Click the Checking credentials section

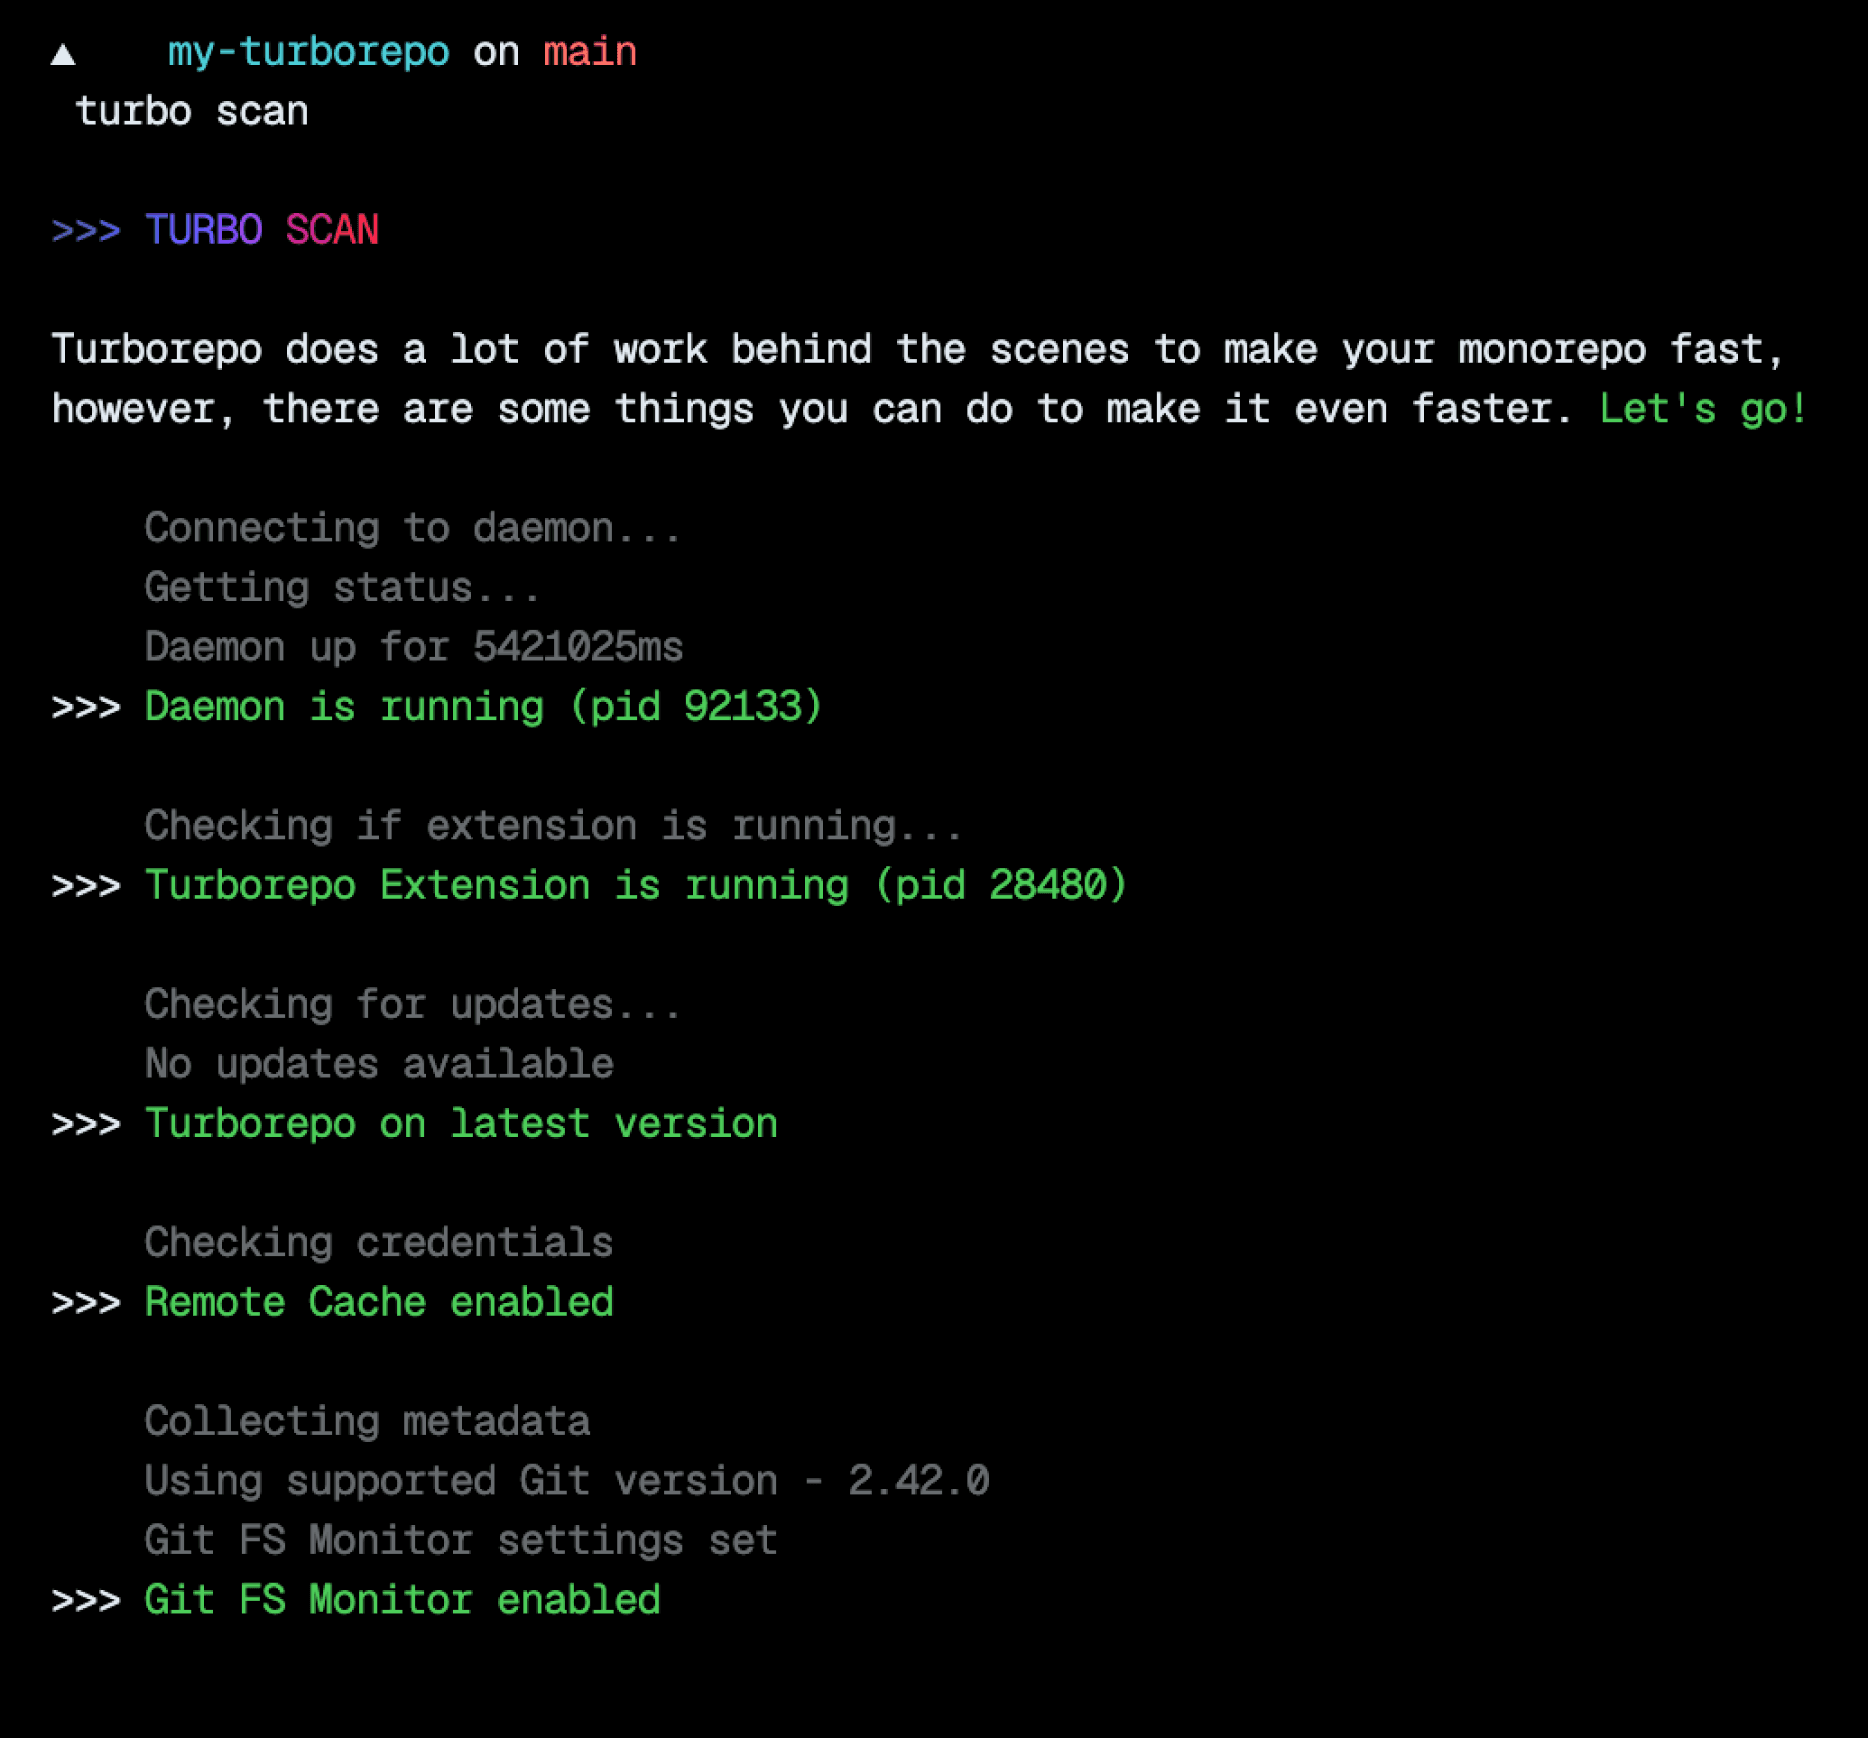click(x=378, y=1242)
